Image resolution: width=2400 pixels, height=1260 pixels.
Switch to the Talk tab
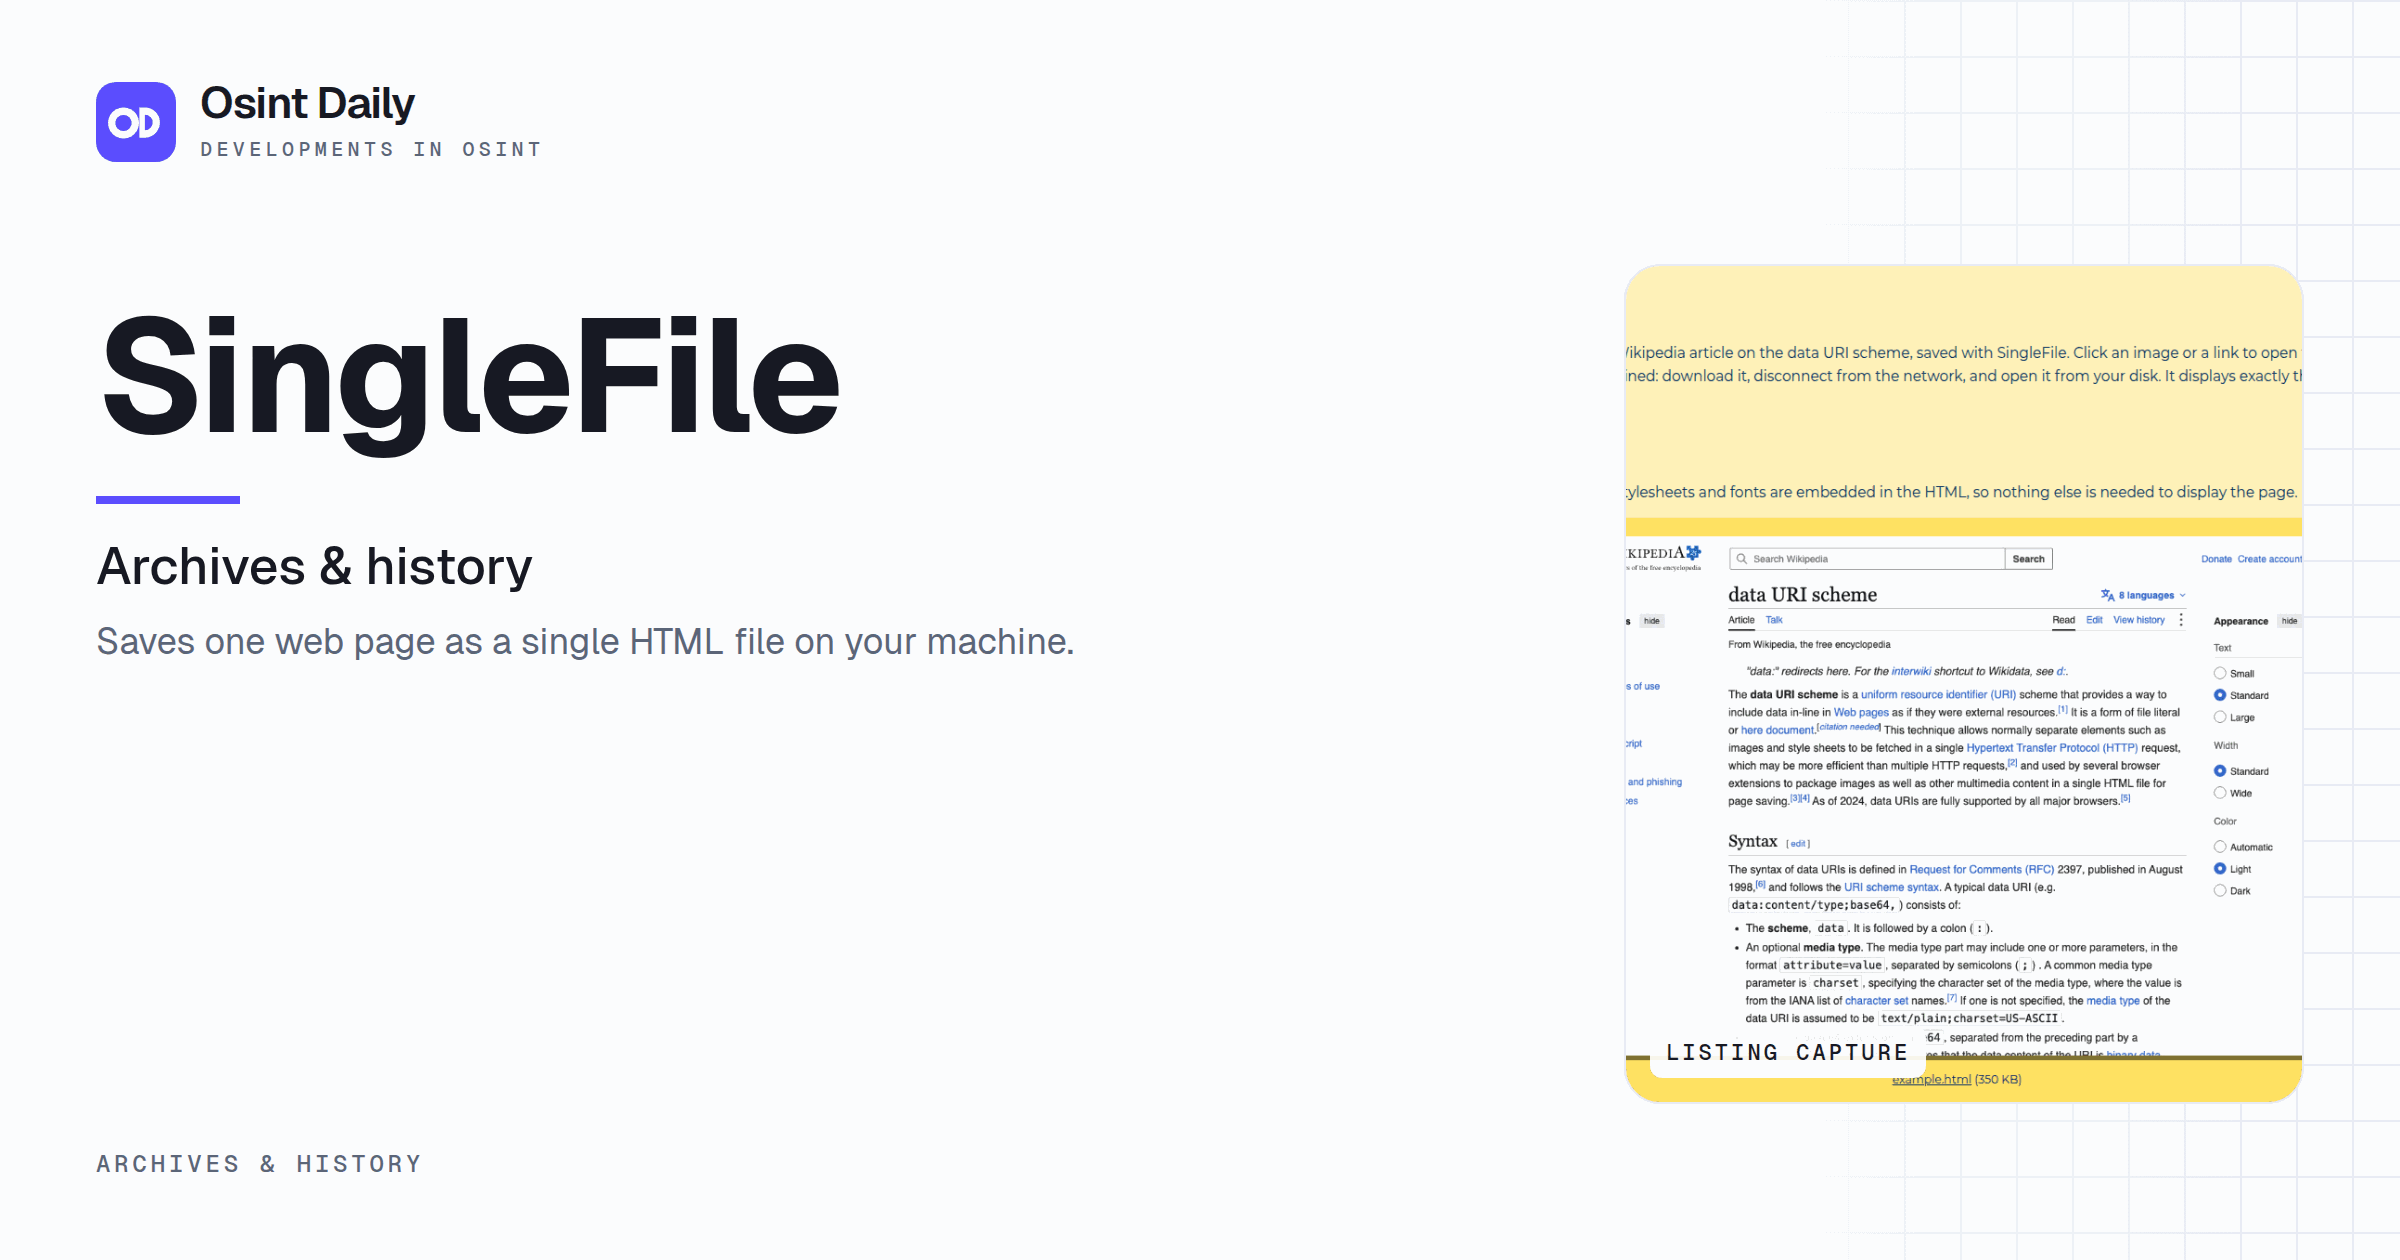coord(1774,620)
